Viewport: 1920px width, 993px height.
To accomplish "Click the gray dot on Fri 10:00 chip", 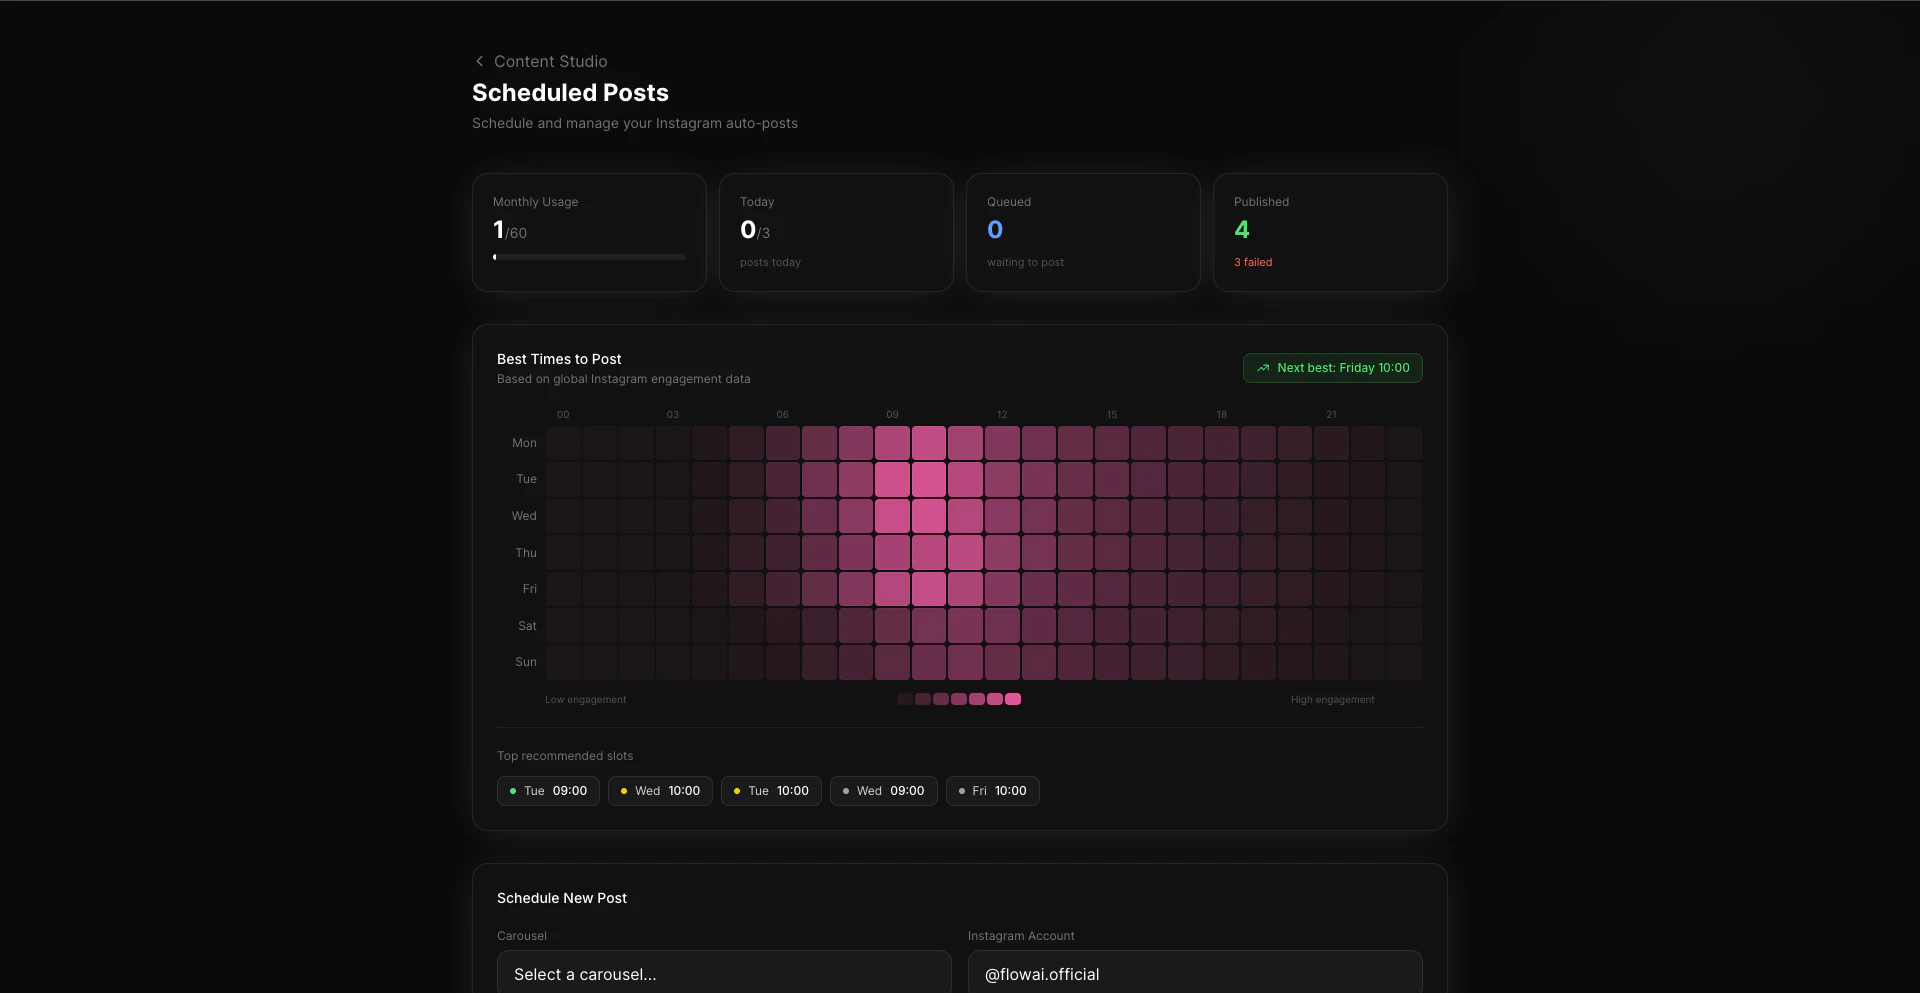I will (x=962, y=791).
